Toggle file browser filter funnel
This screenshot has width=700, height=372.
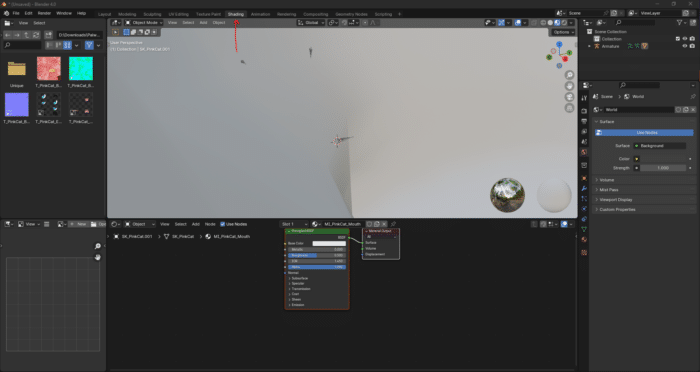(89, 45)
